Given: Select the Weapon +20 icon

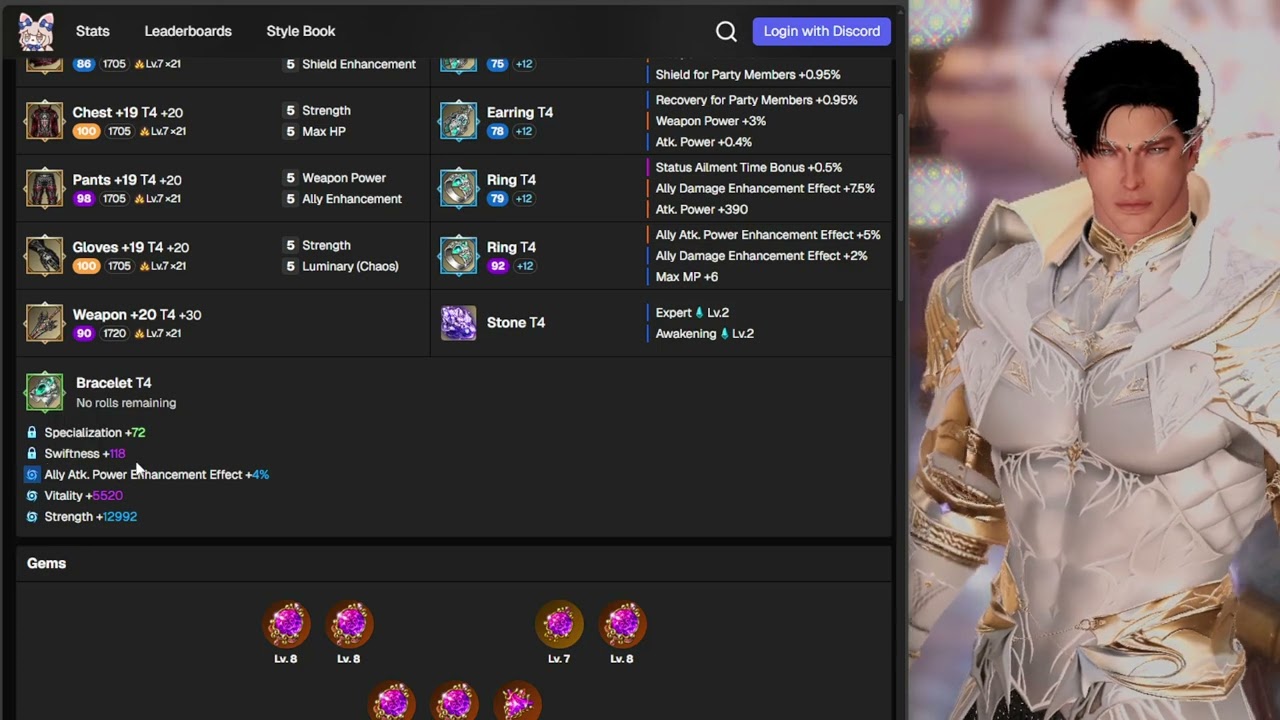Looking at the screenshot, I should [x=44, y=323].
